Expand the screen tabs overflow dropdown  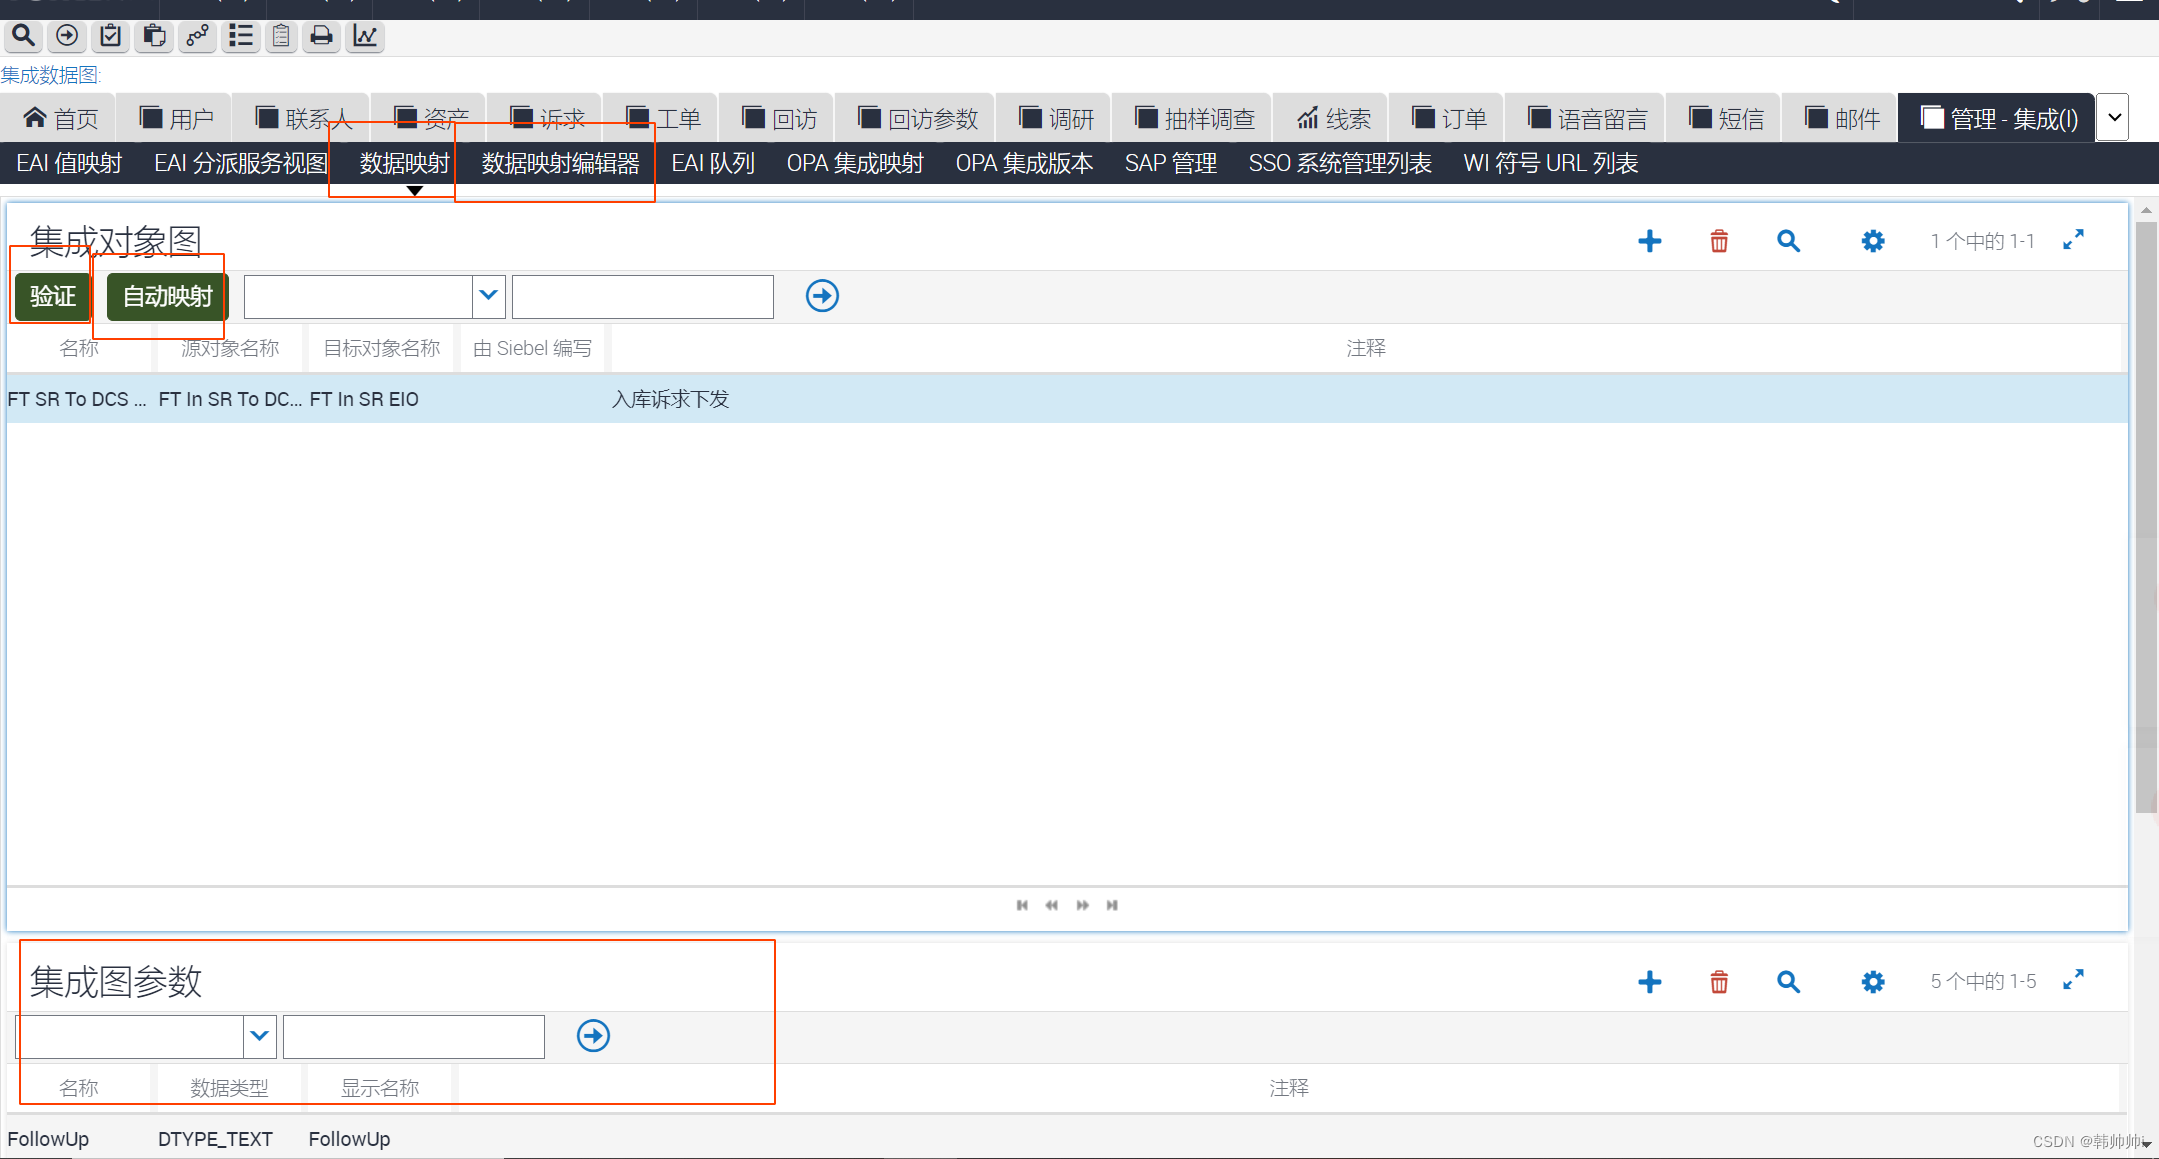coord(2114,118)
